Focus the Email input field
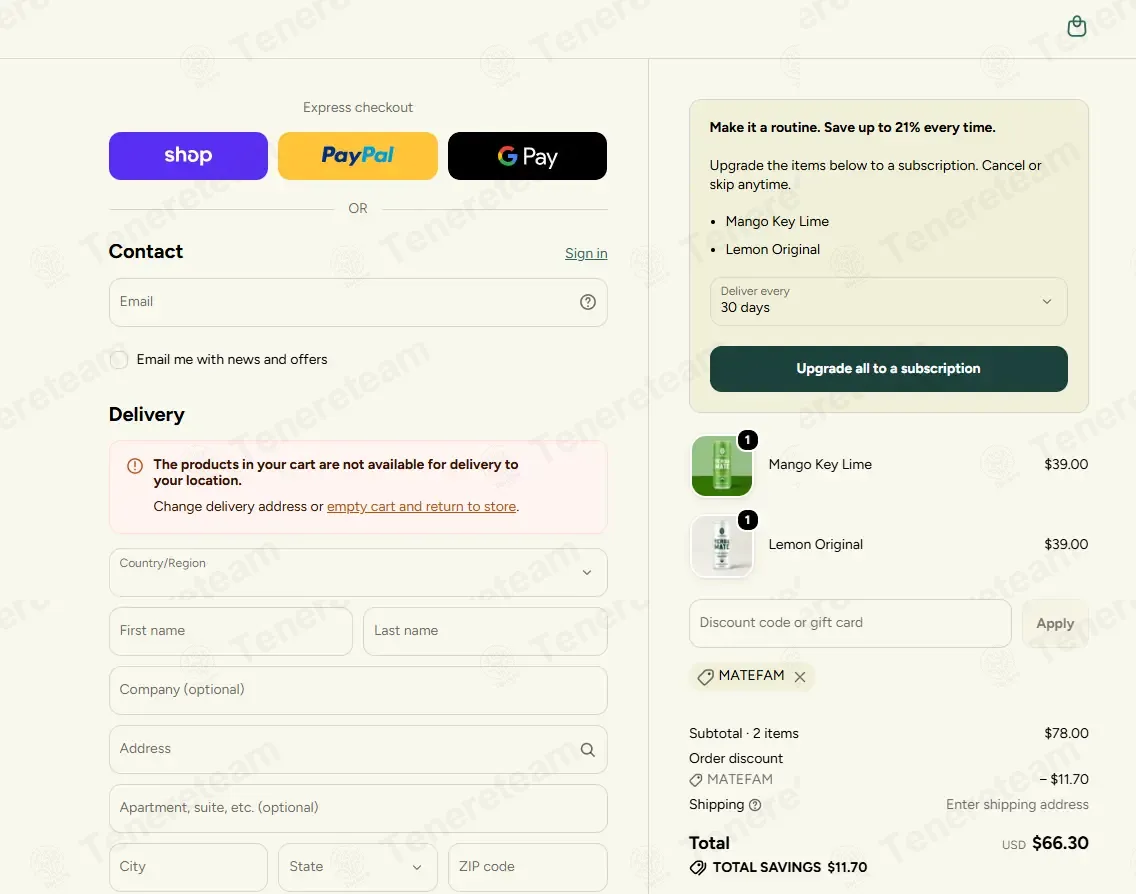1136x894 pixels. click(358, 302)
